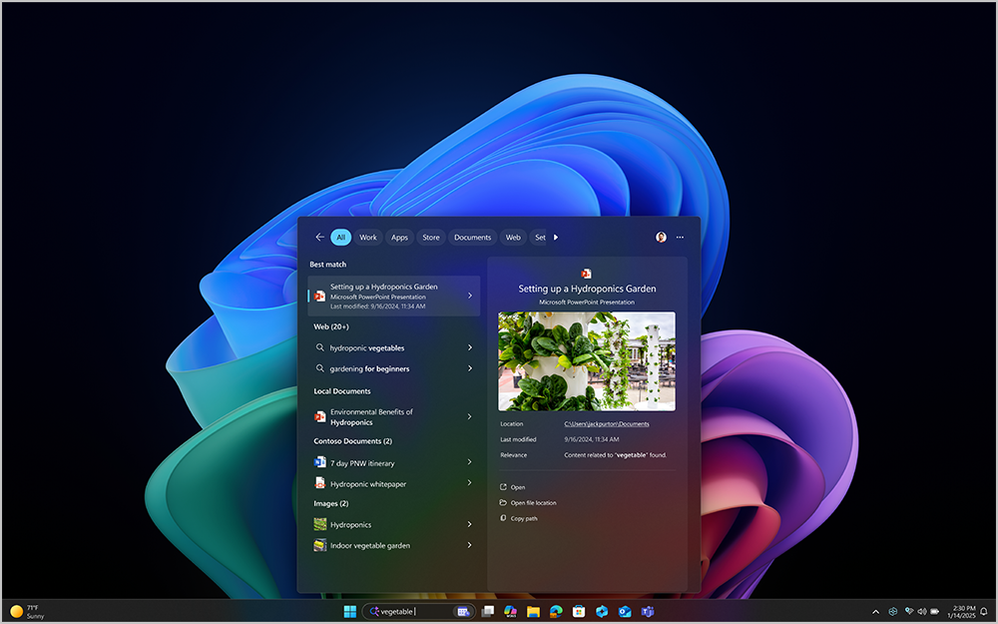Expand the Hydroponic whitepaper chevron

click(x=470, y=483)
